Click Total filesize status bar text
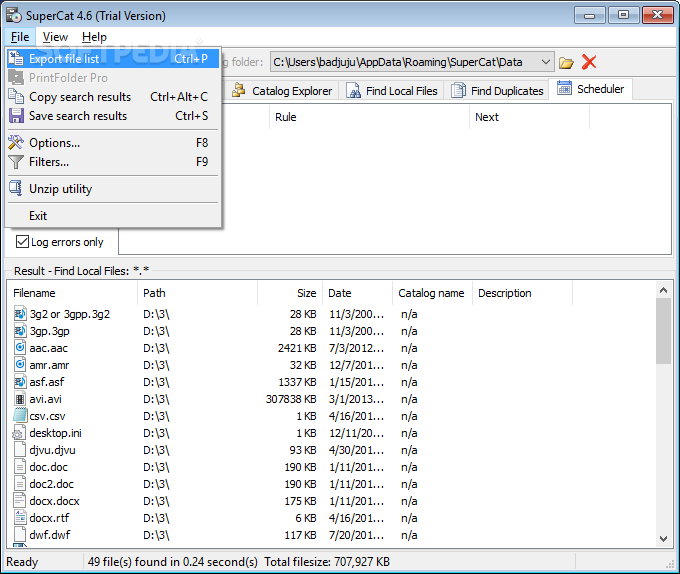 [327, 562]
